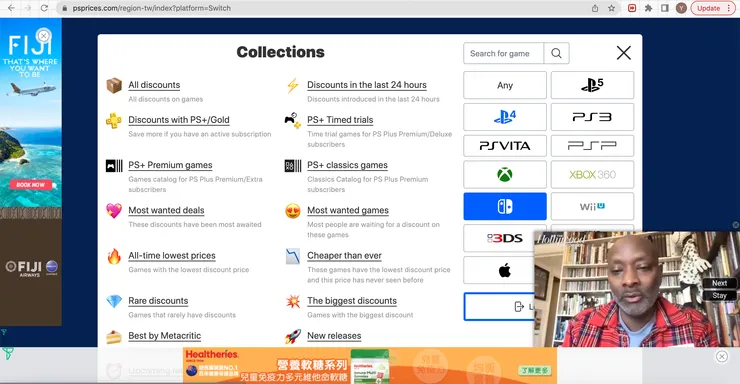Open Most wanted games link
Viewport: 740px width, 384px height.
point(348,210)
